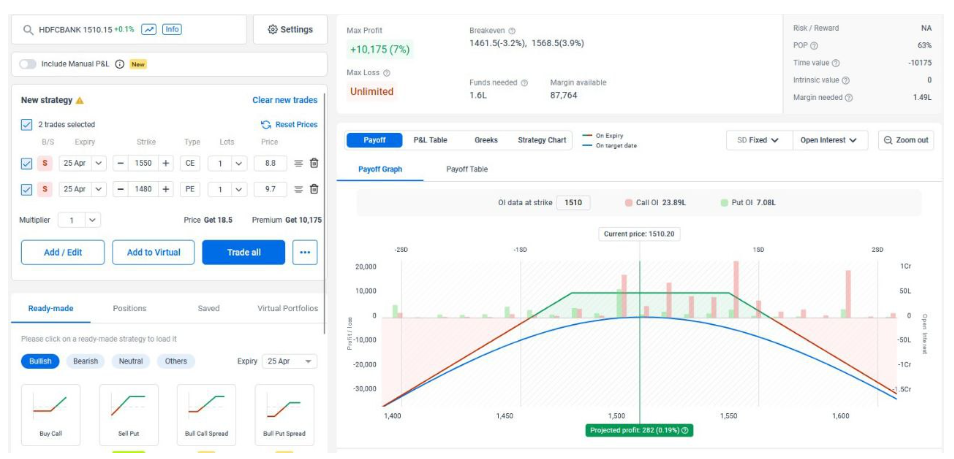
Task: Expand the Open Interest dropdown
Action: point(829,140)
